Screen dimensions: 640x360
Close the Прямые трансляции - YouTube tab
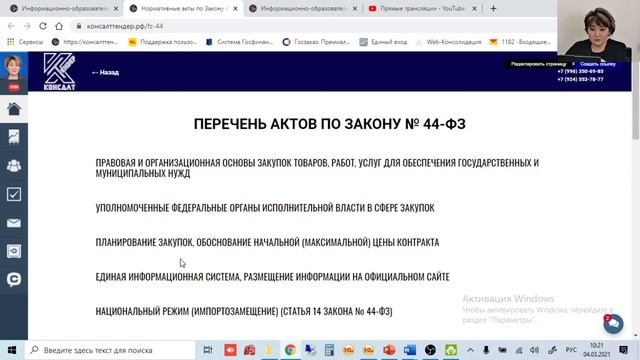tap(474, 9)
